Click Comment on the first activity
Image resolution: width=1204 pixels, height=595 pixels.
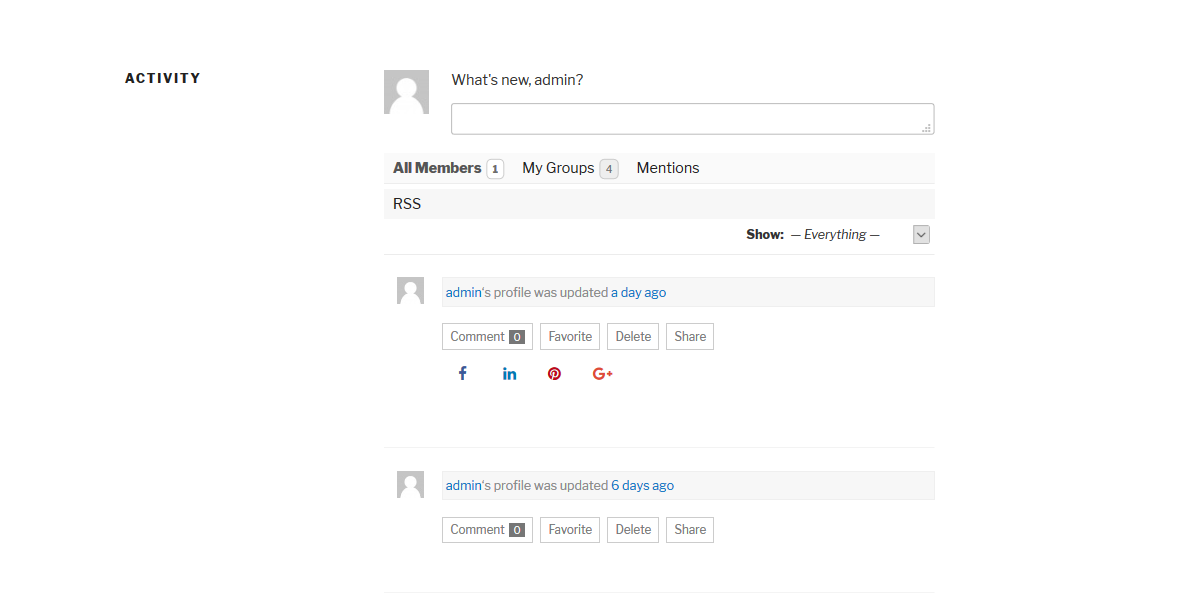click(487, 337)
